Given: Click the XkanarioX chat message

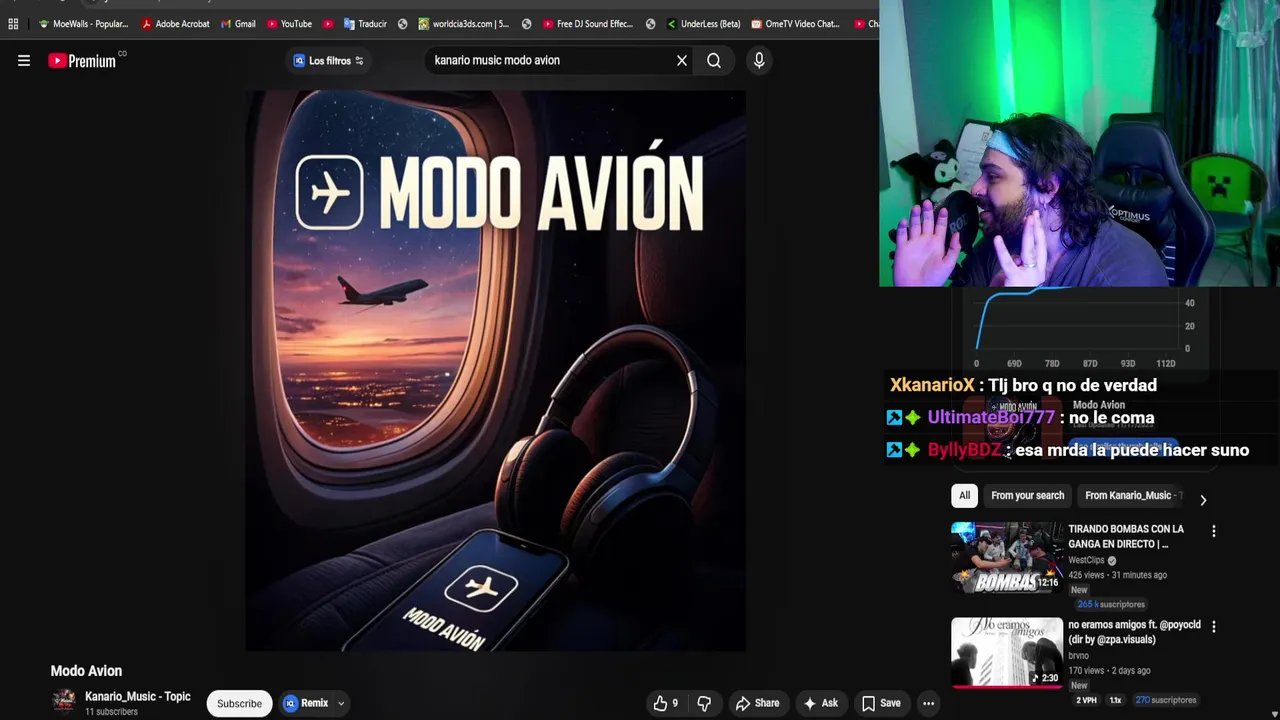Looking at the screenshot, I should [1023, 385].
